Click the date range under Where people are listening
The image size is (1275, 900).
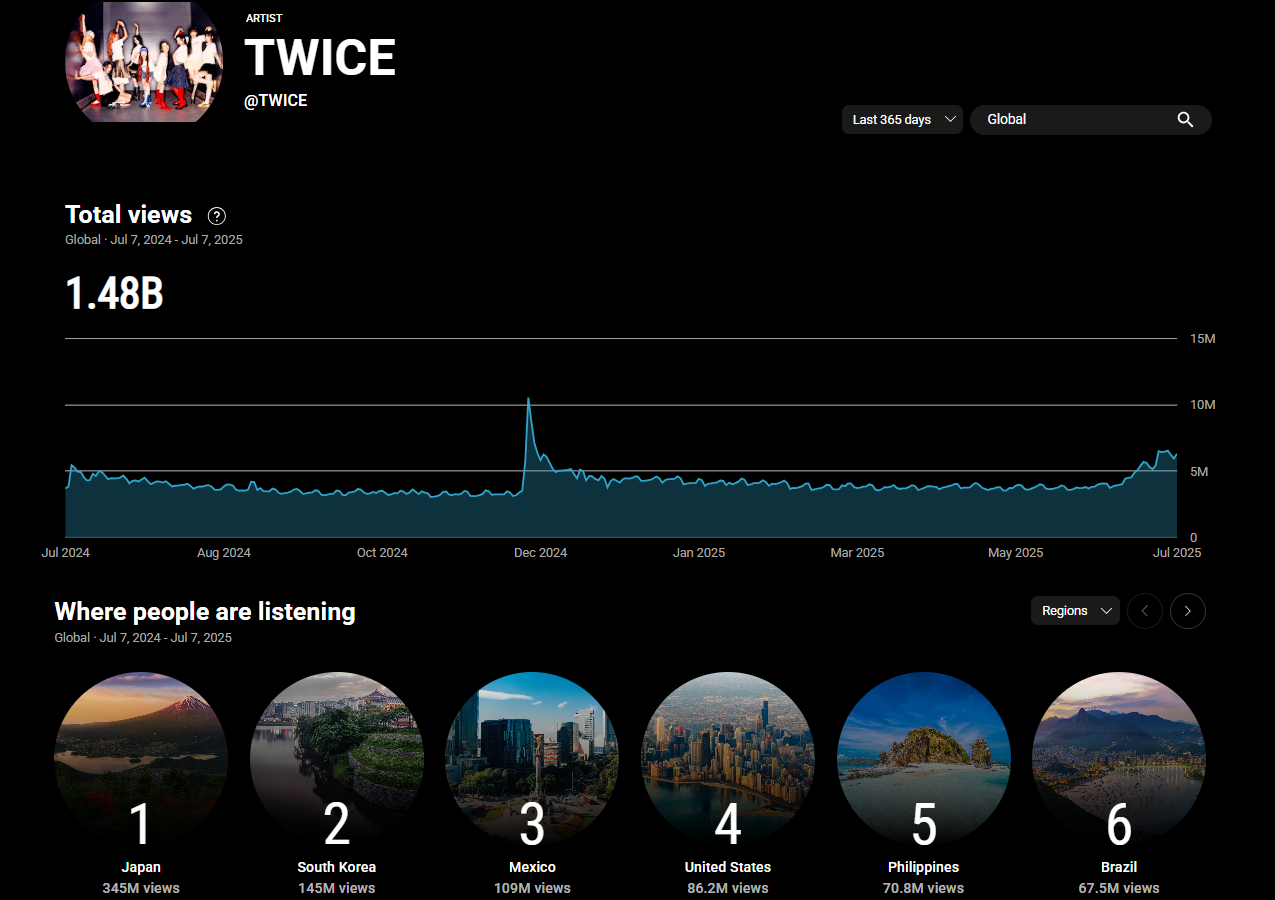[x=143, y=638]
